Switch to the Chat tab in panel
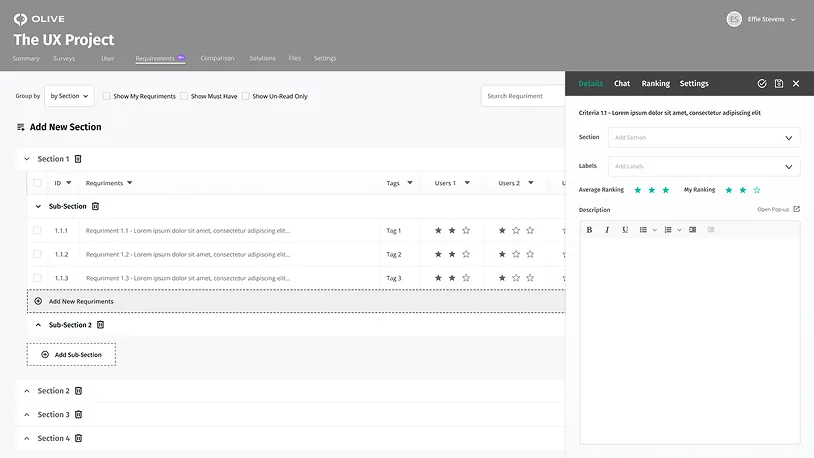This screenshot has height=458, width=814. (622, 84)
